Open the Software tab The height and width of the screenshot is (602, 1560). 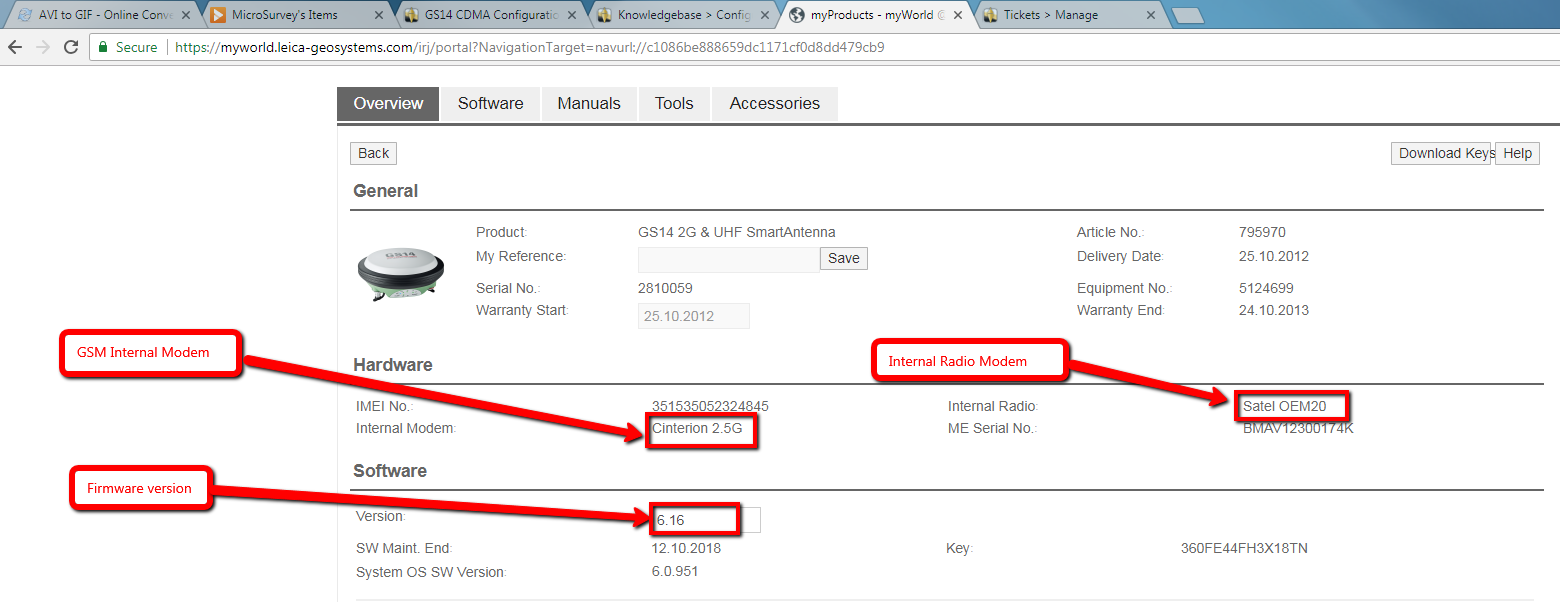[x=490, y=103]
